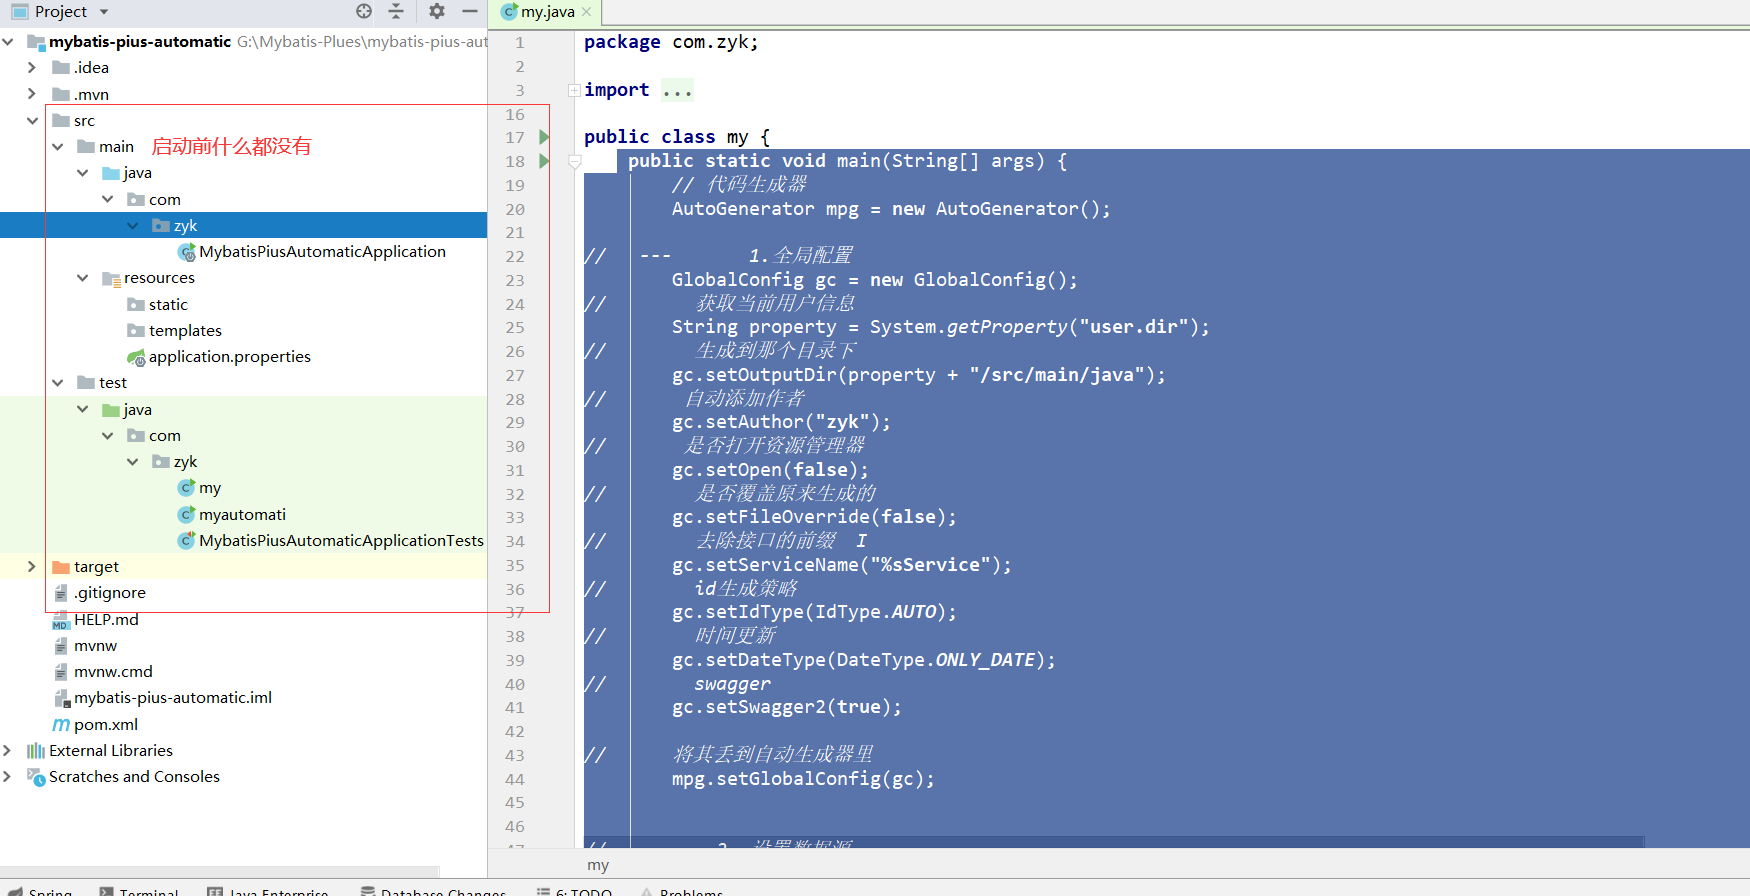Collapse the com package under test

pos(107,435)
